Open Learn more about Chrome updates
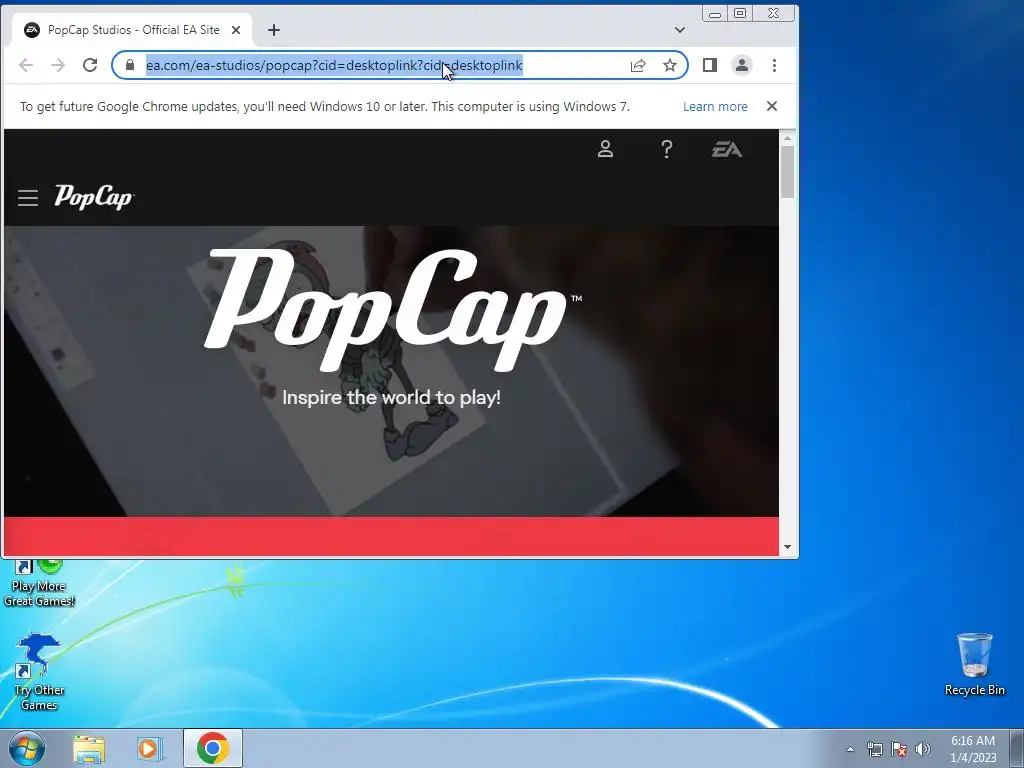Image resolution: width=1024 pixels, height=768 pixels. (x=715, y=106)
